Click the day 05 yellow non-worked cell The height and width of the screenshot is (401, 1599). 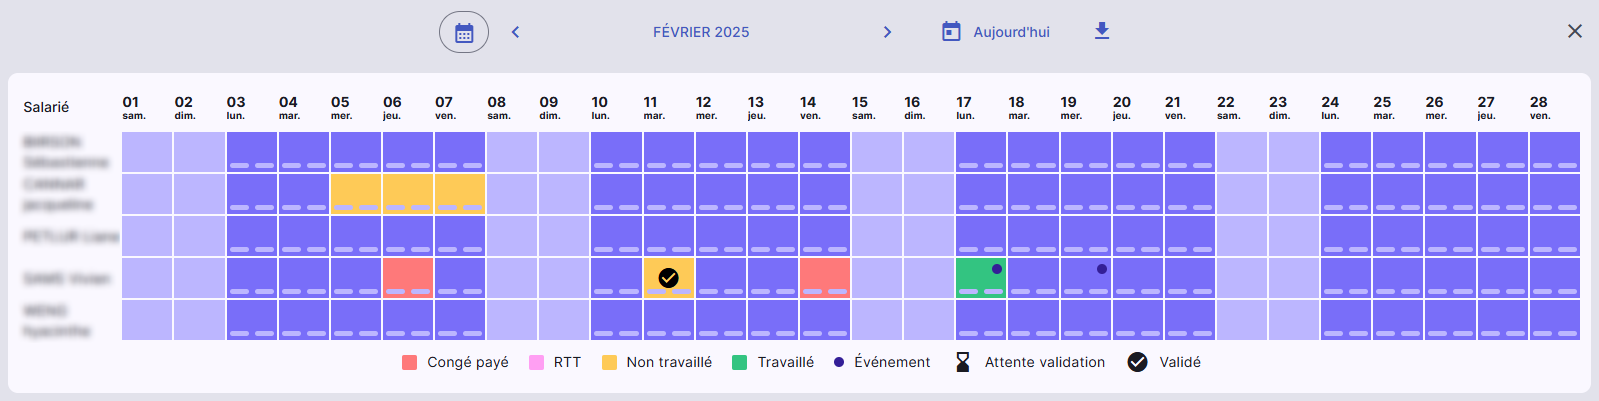355,193
